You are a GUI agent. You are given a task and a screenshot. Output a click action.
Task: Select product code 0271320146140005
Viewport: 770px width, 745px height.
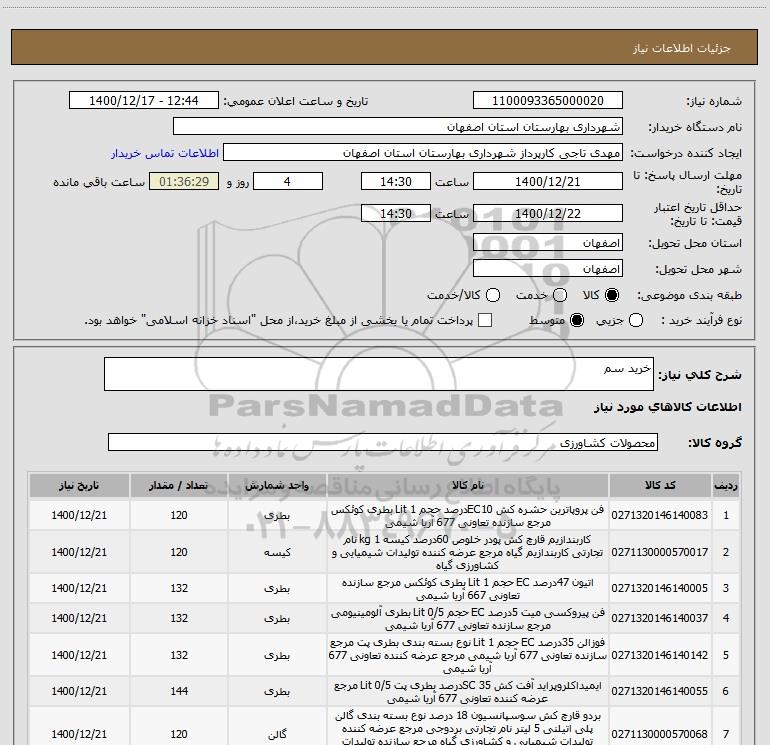pos(660,588)
